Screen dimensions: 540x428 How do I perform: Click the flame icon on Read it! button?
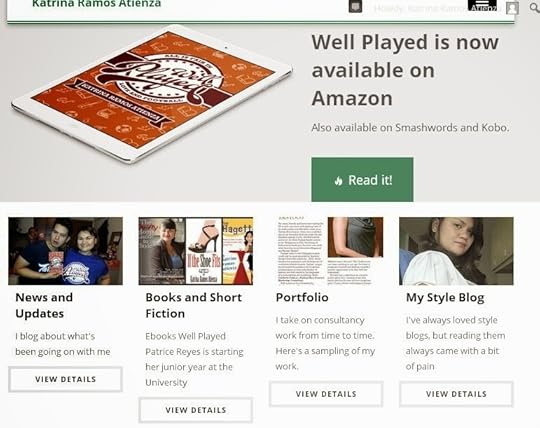pos(339,181)
